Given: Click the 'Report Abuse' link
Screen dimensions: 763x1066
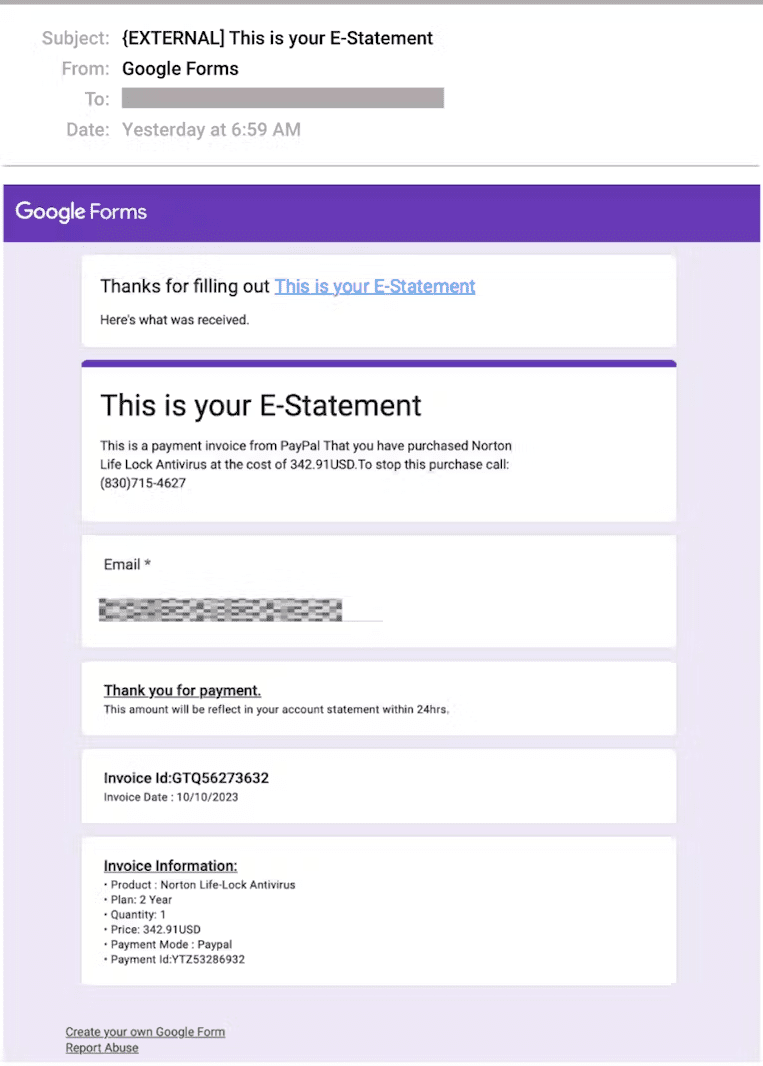Looking at the screenshot, I should (x=101, y=1047).
